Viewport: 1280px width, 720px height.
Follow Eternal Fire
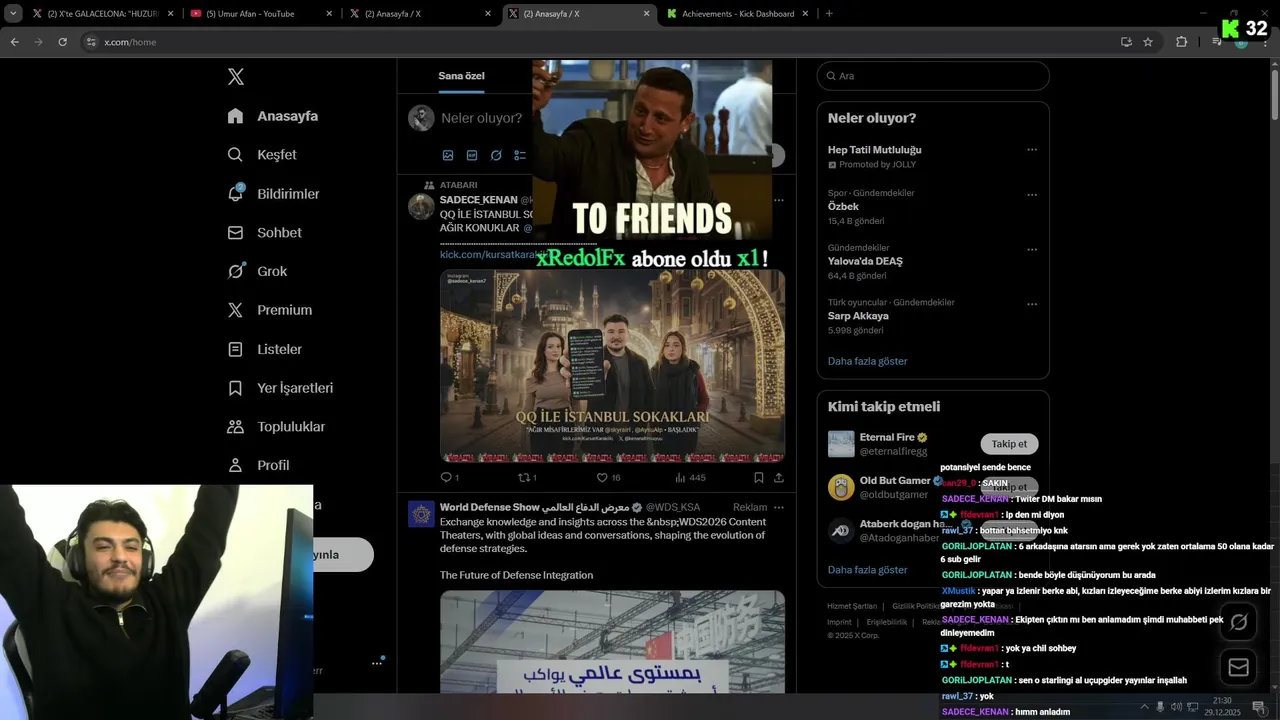tap(1009, 444)
